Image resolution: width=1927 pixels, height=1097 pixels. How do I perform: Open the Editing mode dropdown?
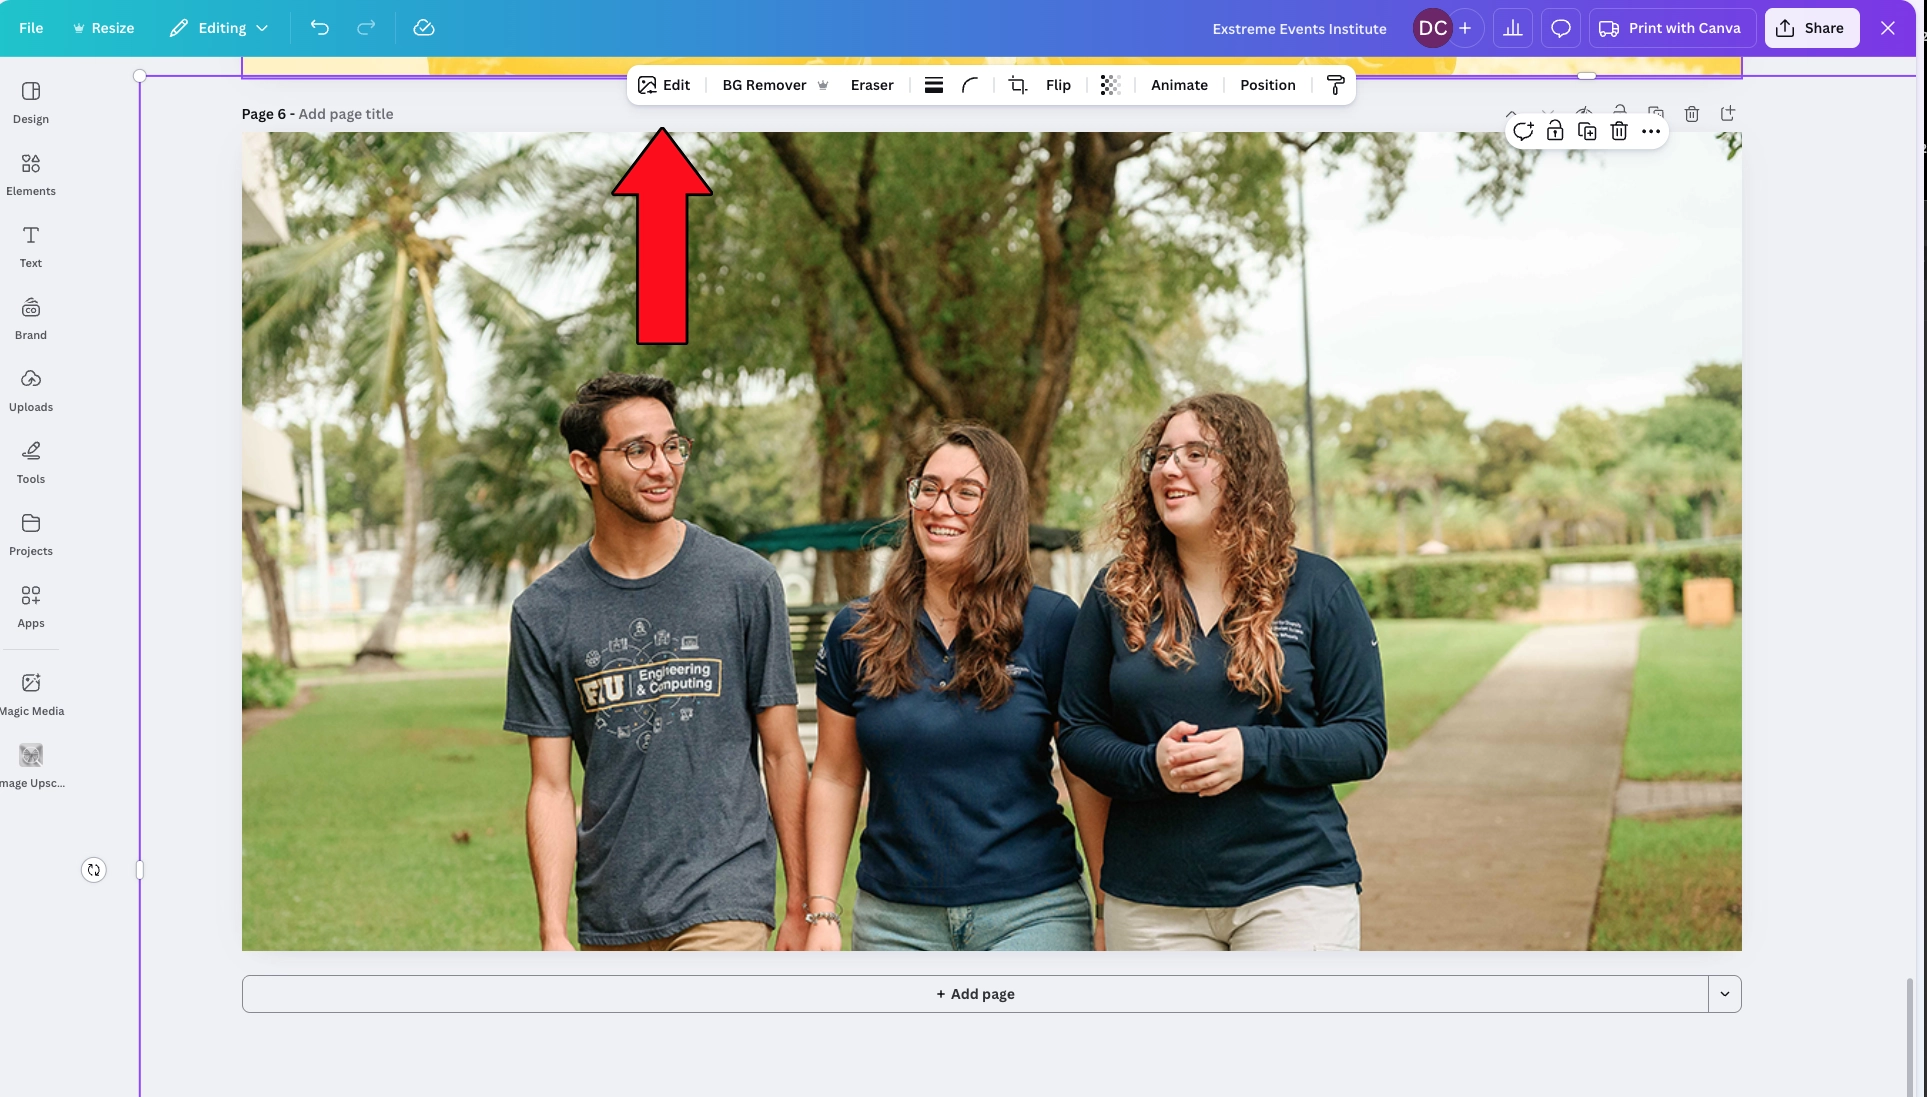coord(219,28)
